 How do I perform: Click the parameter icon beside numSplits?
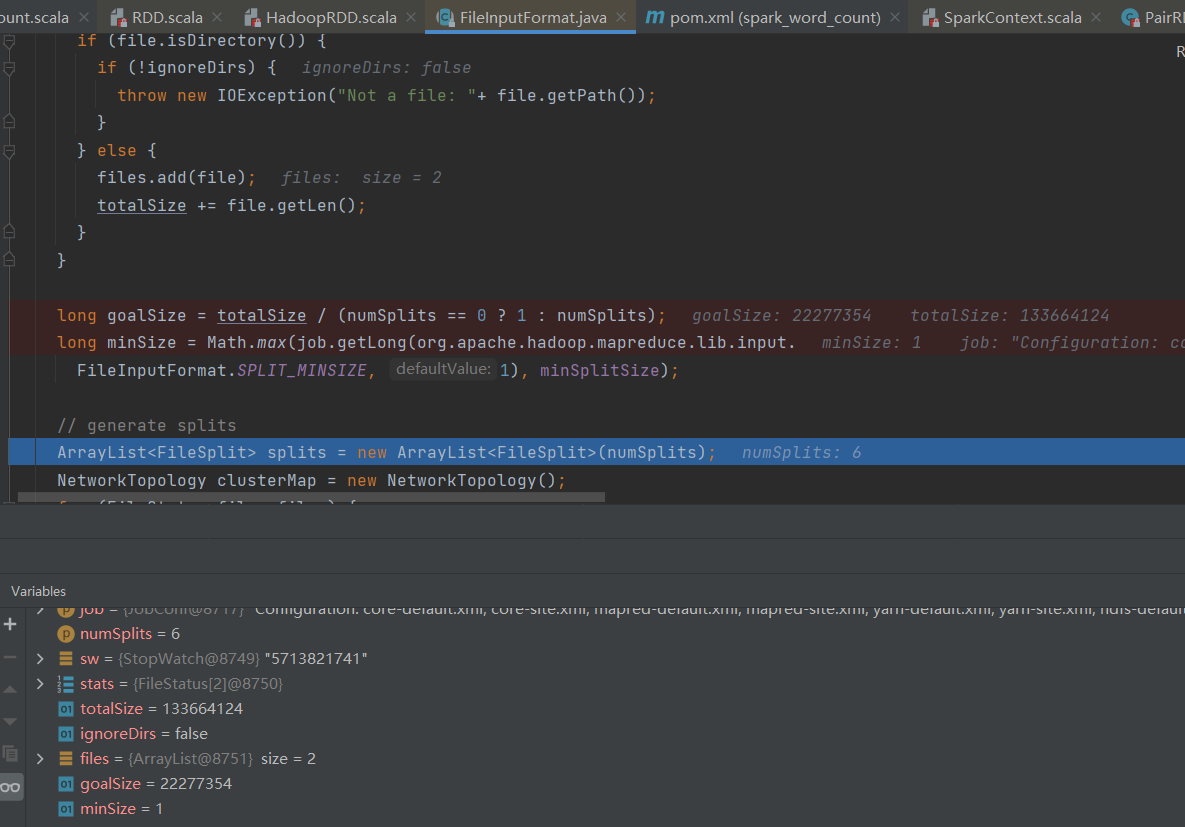tap(66, 633)
